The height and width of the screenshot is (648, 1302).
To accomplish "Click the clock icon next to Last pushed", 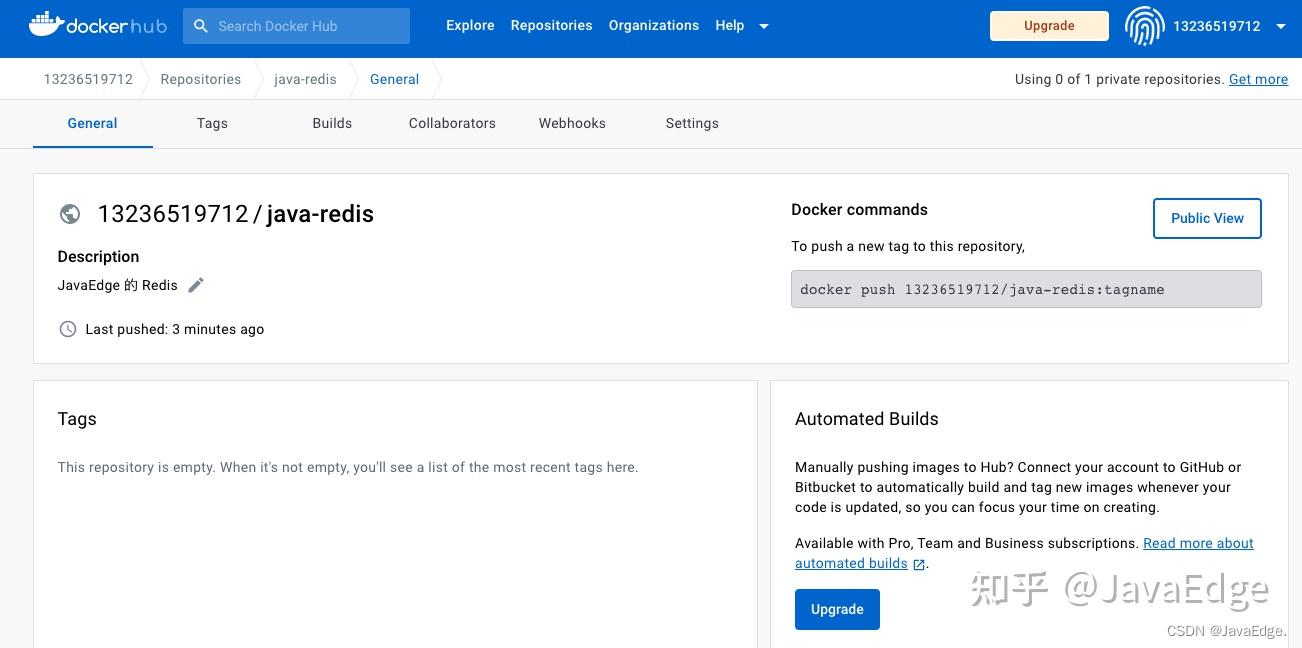I will [x=67, y=329].
